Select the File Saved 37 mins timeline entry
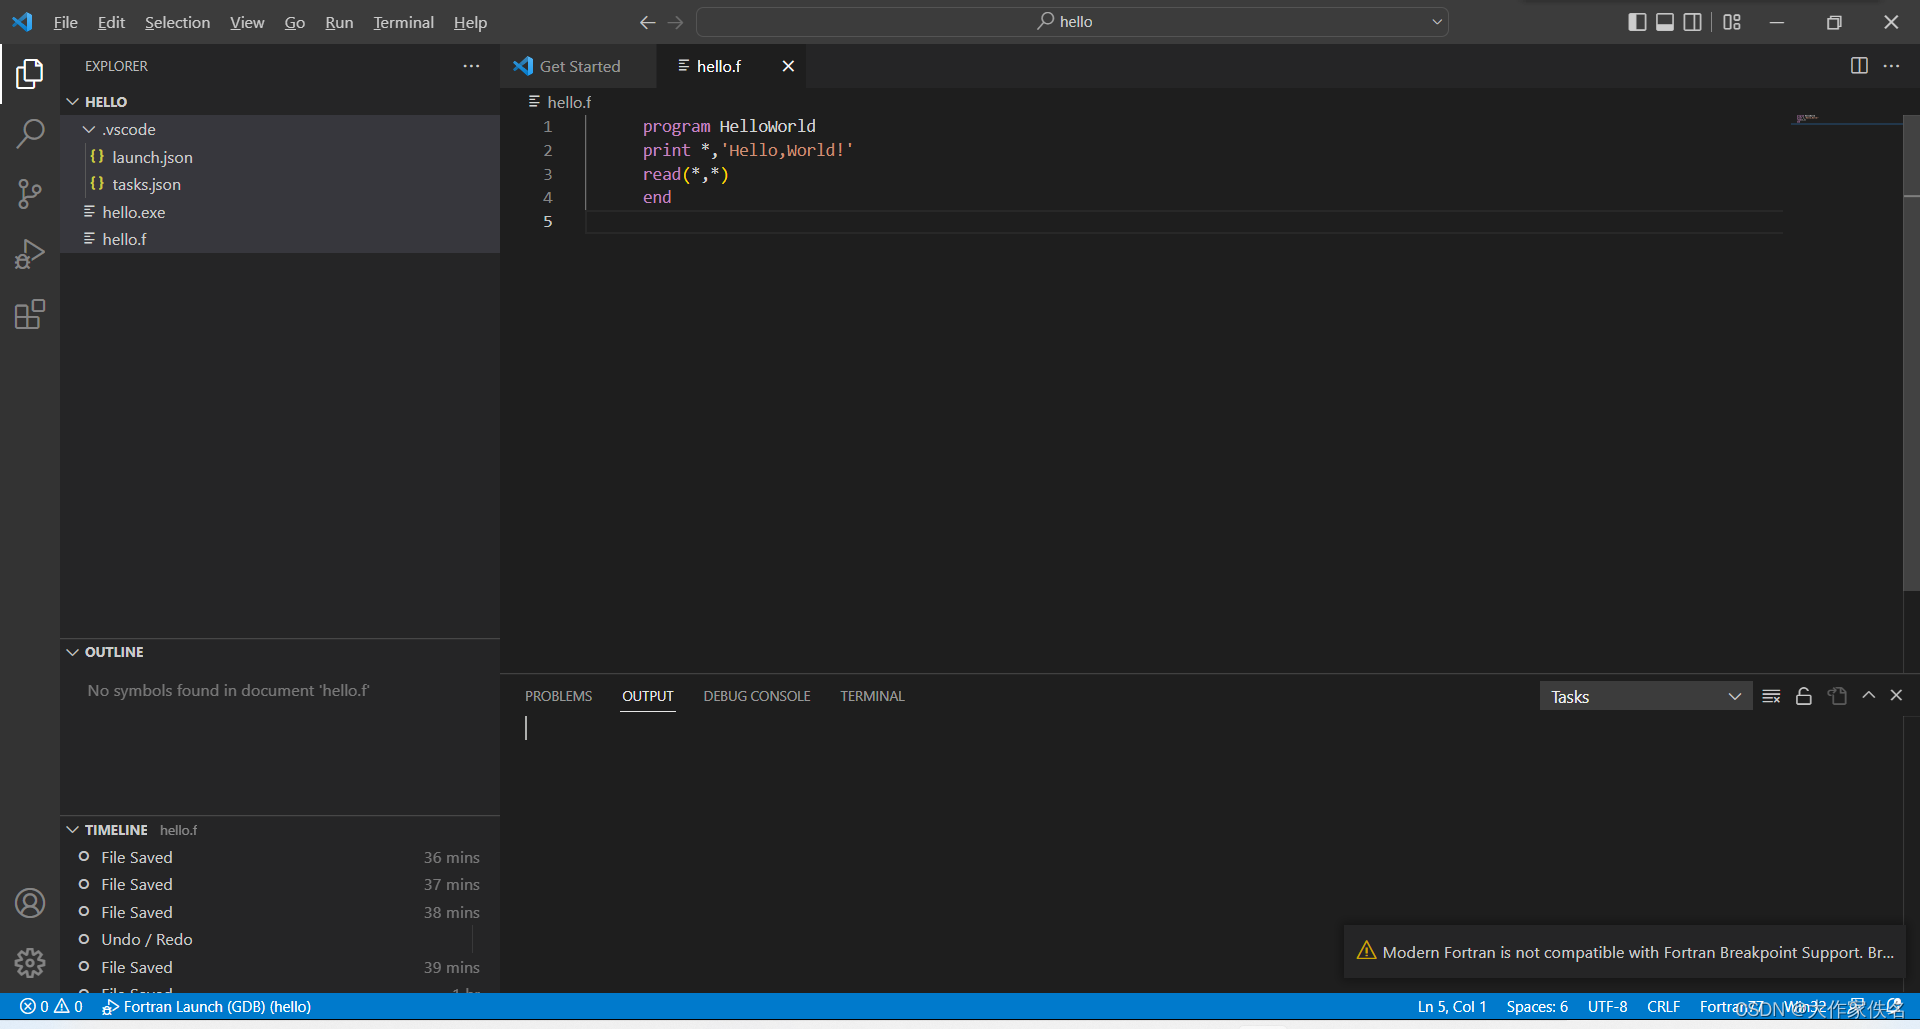The height and width of the screenshot is (1029, 1920). click(x=280, y=884)
